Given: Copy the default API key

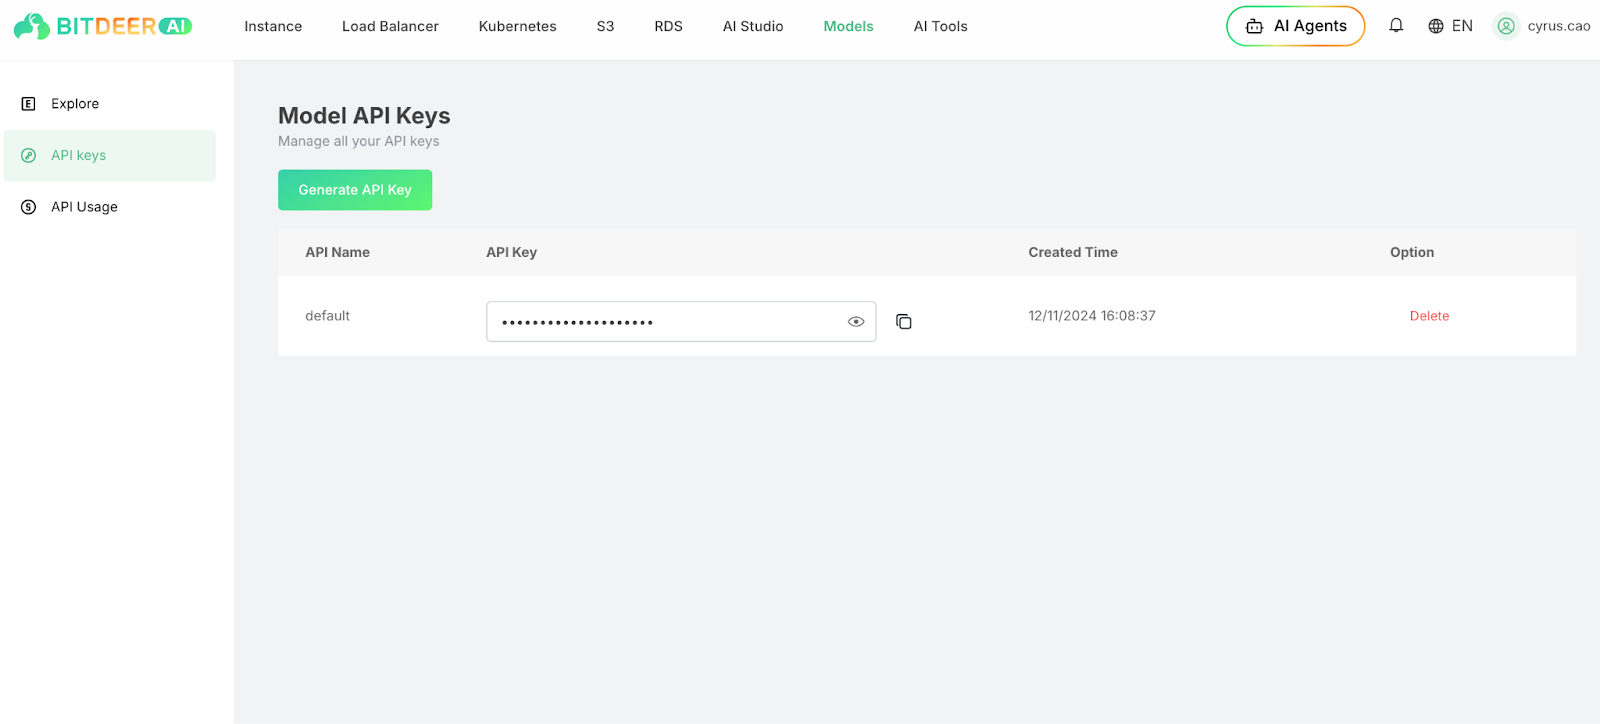Looking at the screenshot, I should [904, 322].
